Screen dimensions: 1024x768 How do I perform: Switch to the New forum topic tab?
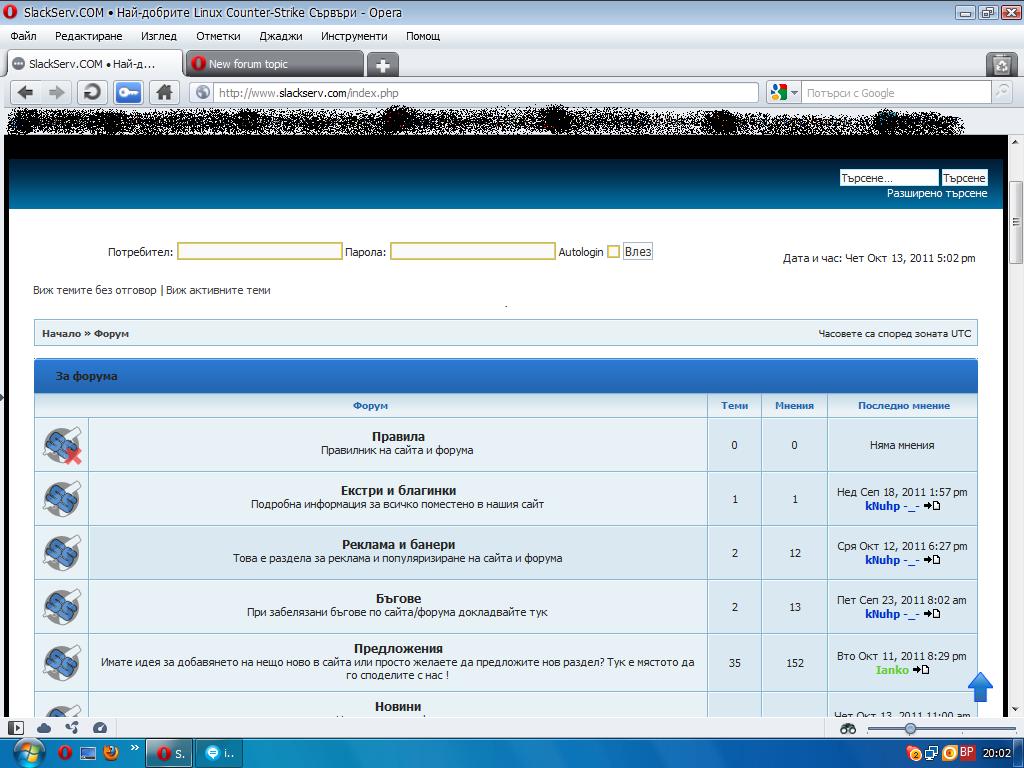(x=273, y=64)
